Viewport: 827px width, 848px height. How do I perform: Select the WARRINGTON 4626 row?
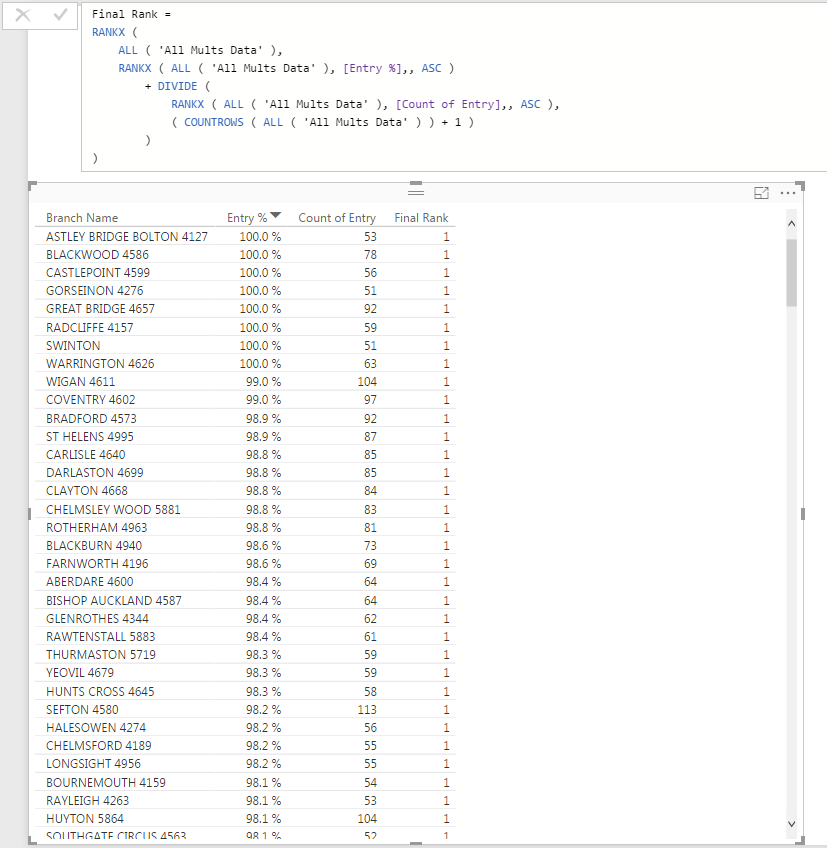[245, 363]
